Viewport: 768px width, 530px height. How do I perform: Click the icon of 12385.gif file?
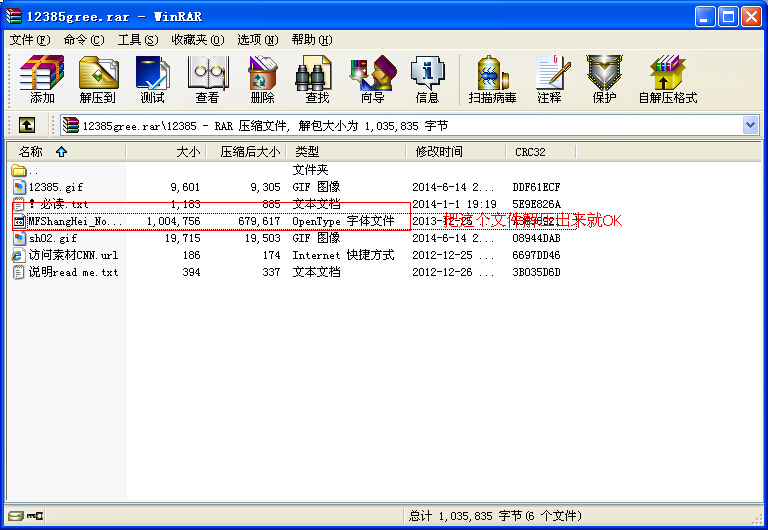(x=19, y=187)
